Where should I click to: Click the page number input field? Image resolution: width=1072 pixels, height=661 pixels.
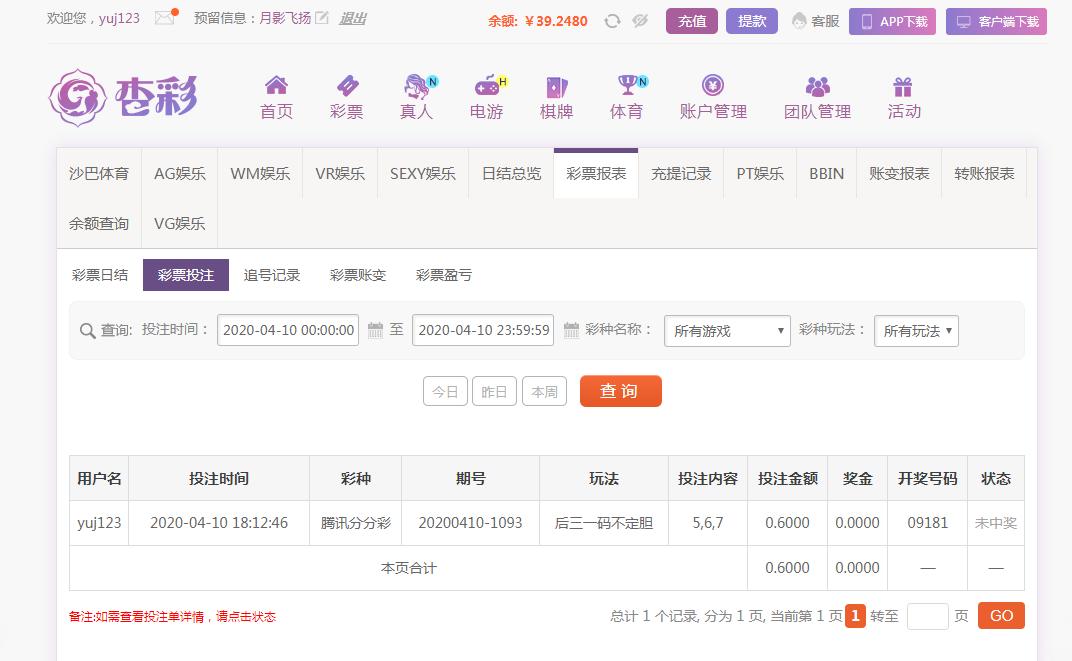point(927,616)
